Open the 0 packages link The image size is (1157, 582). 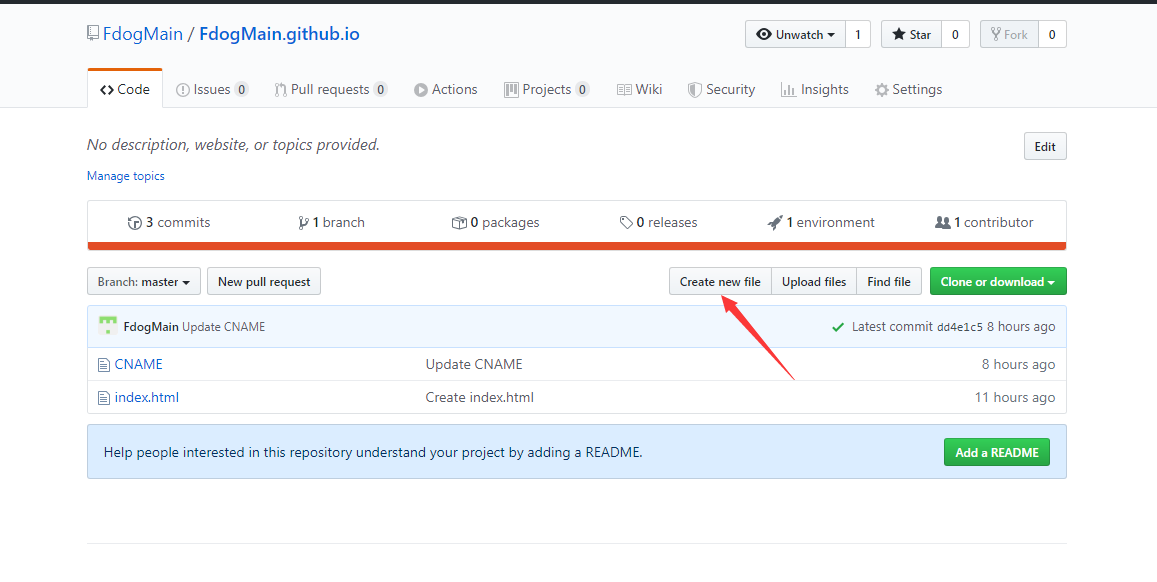pyautogui.click(x=495, y=222)
